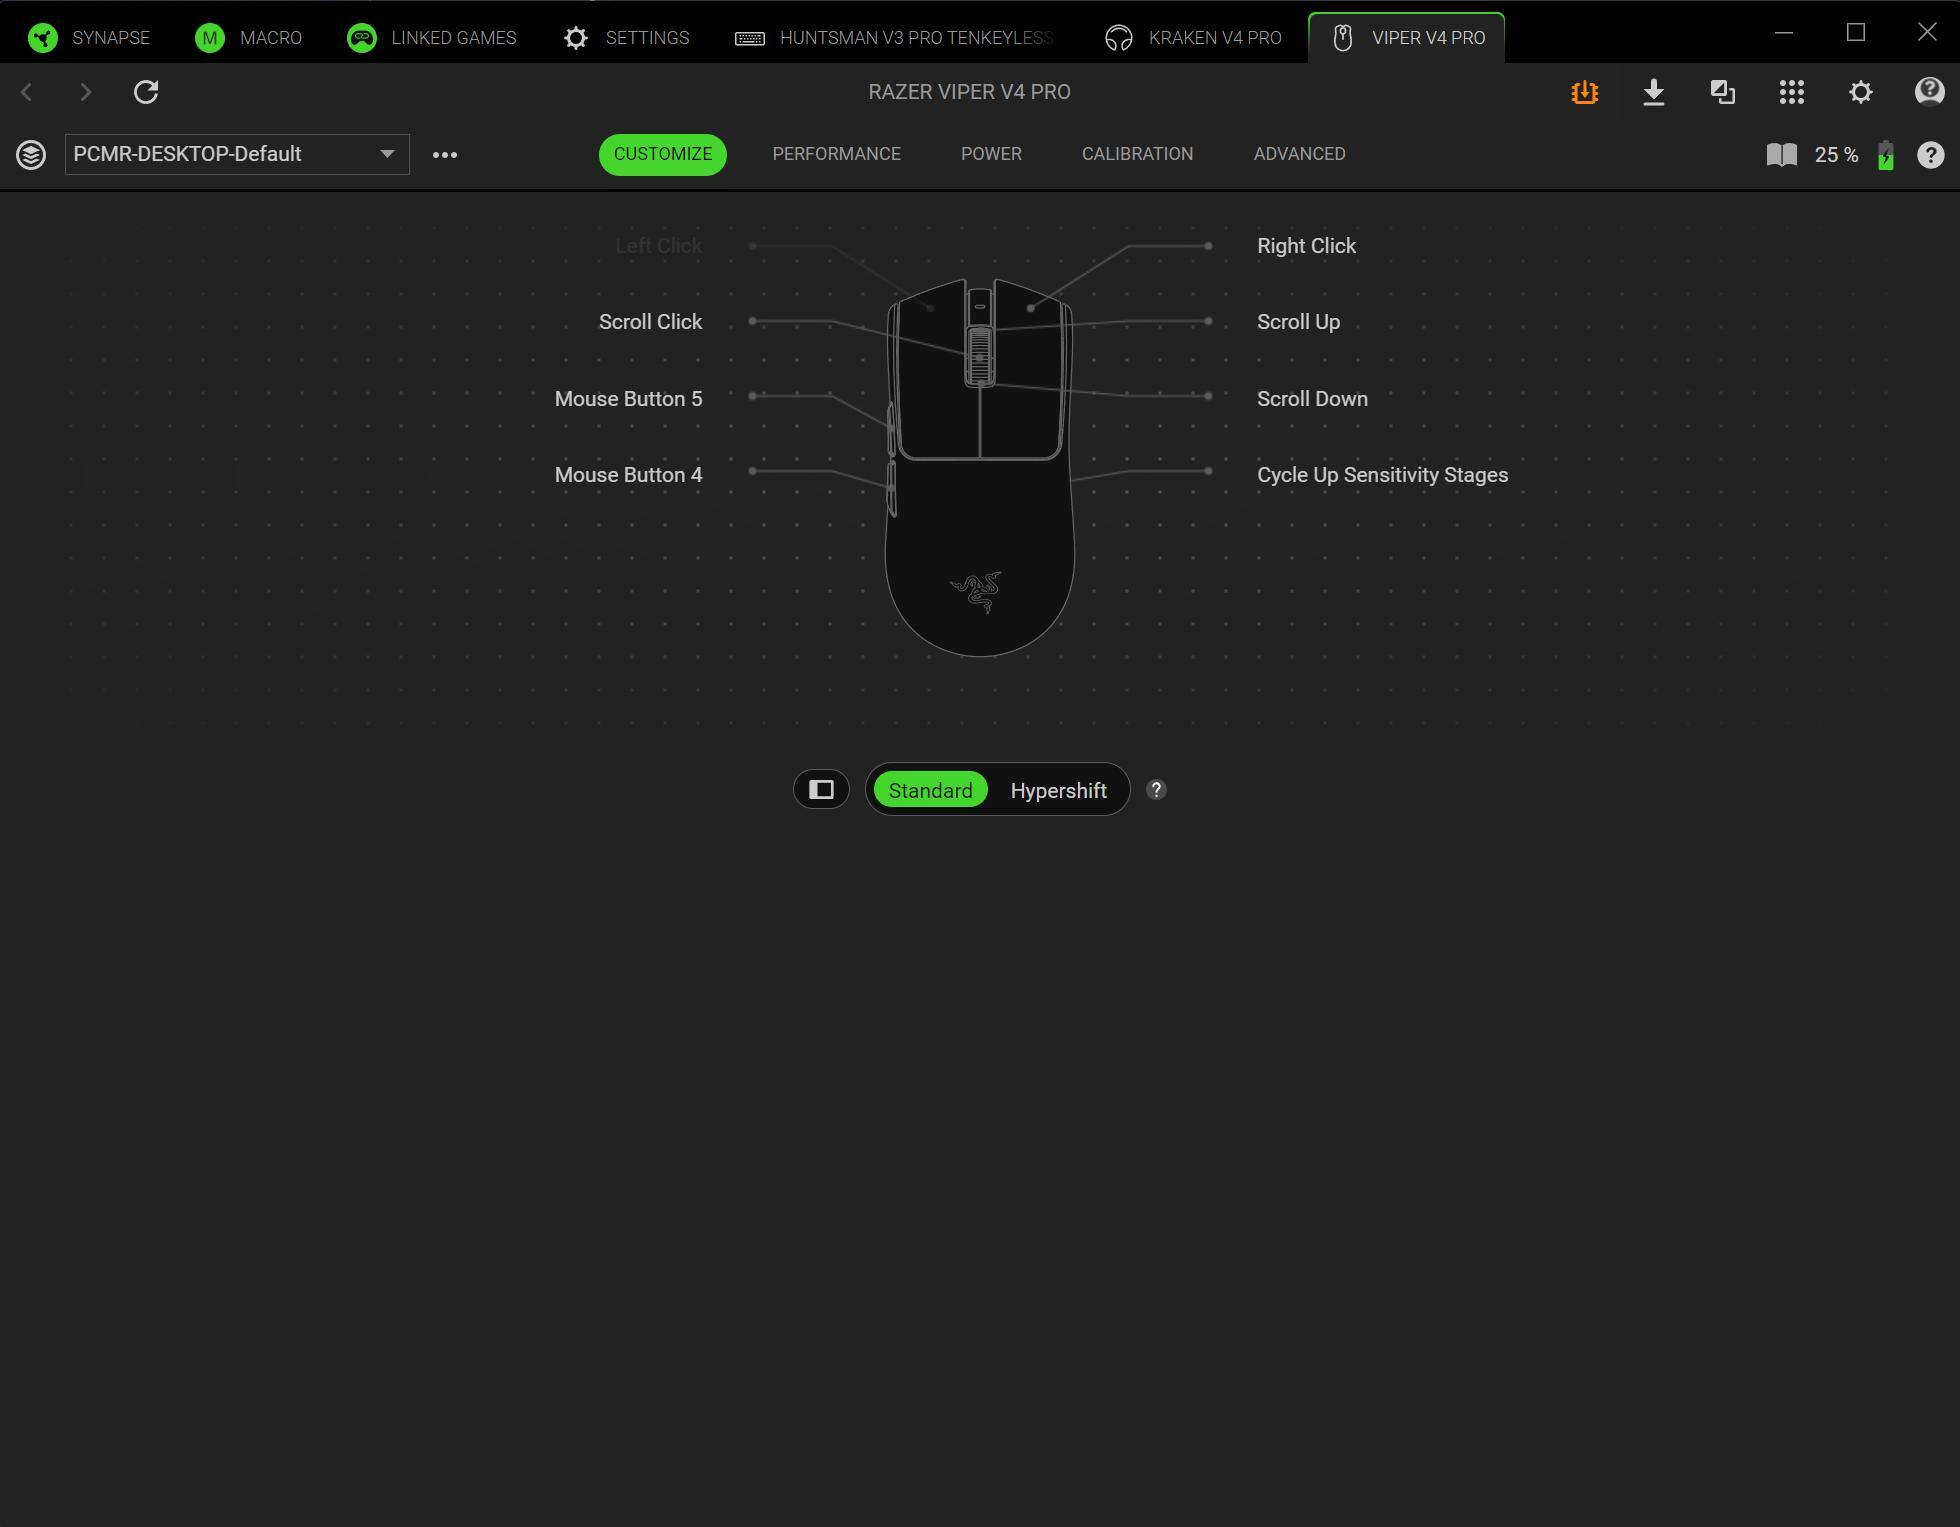The width and height of the screenshot is (1960, 1527).
Task: Click the Hypershift help question mark
Action: click(1157, 790)
